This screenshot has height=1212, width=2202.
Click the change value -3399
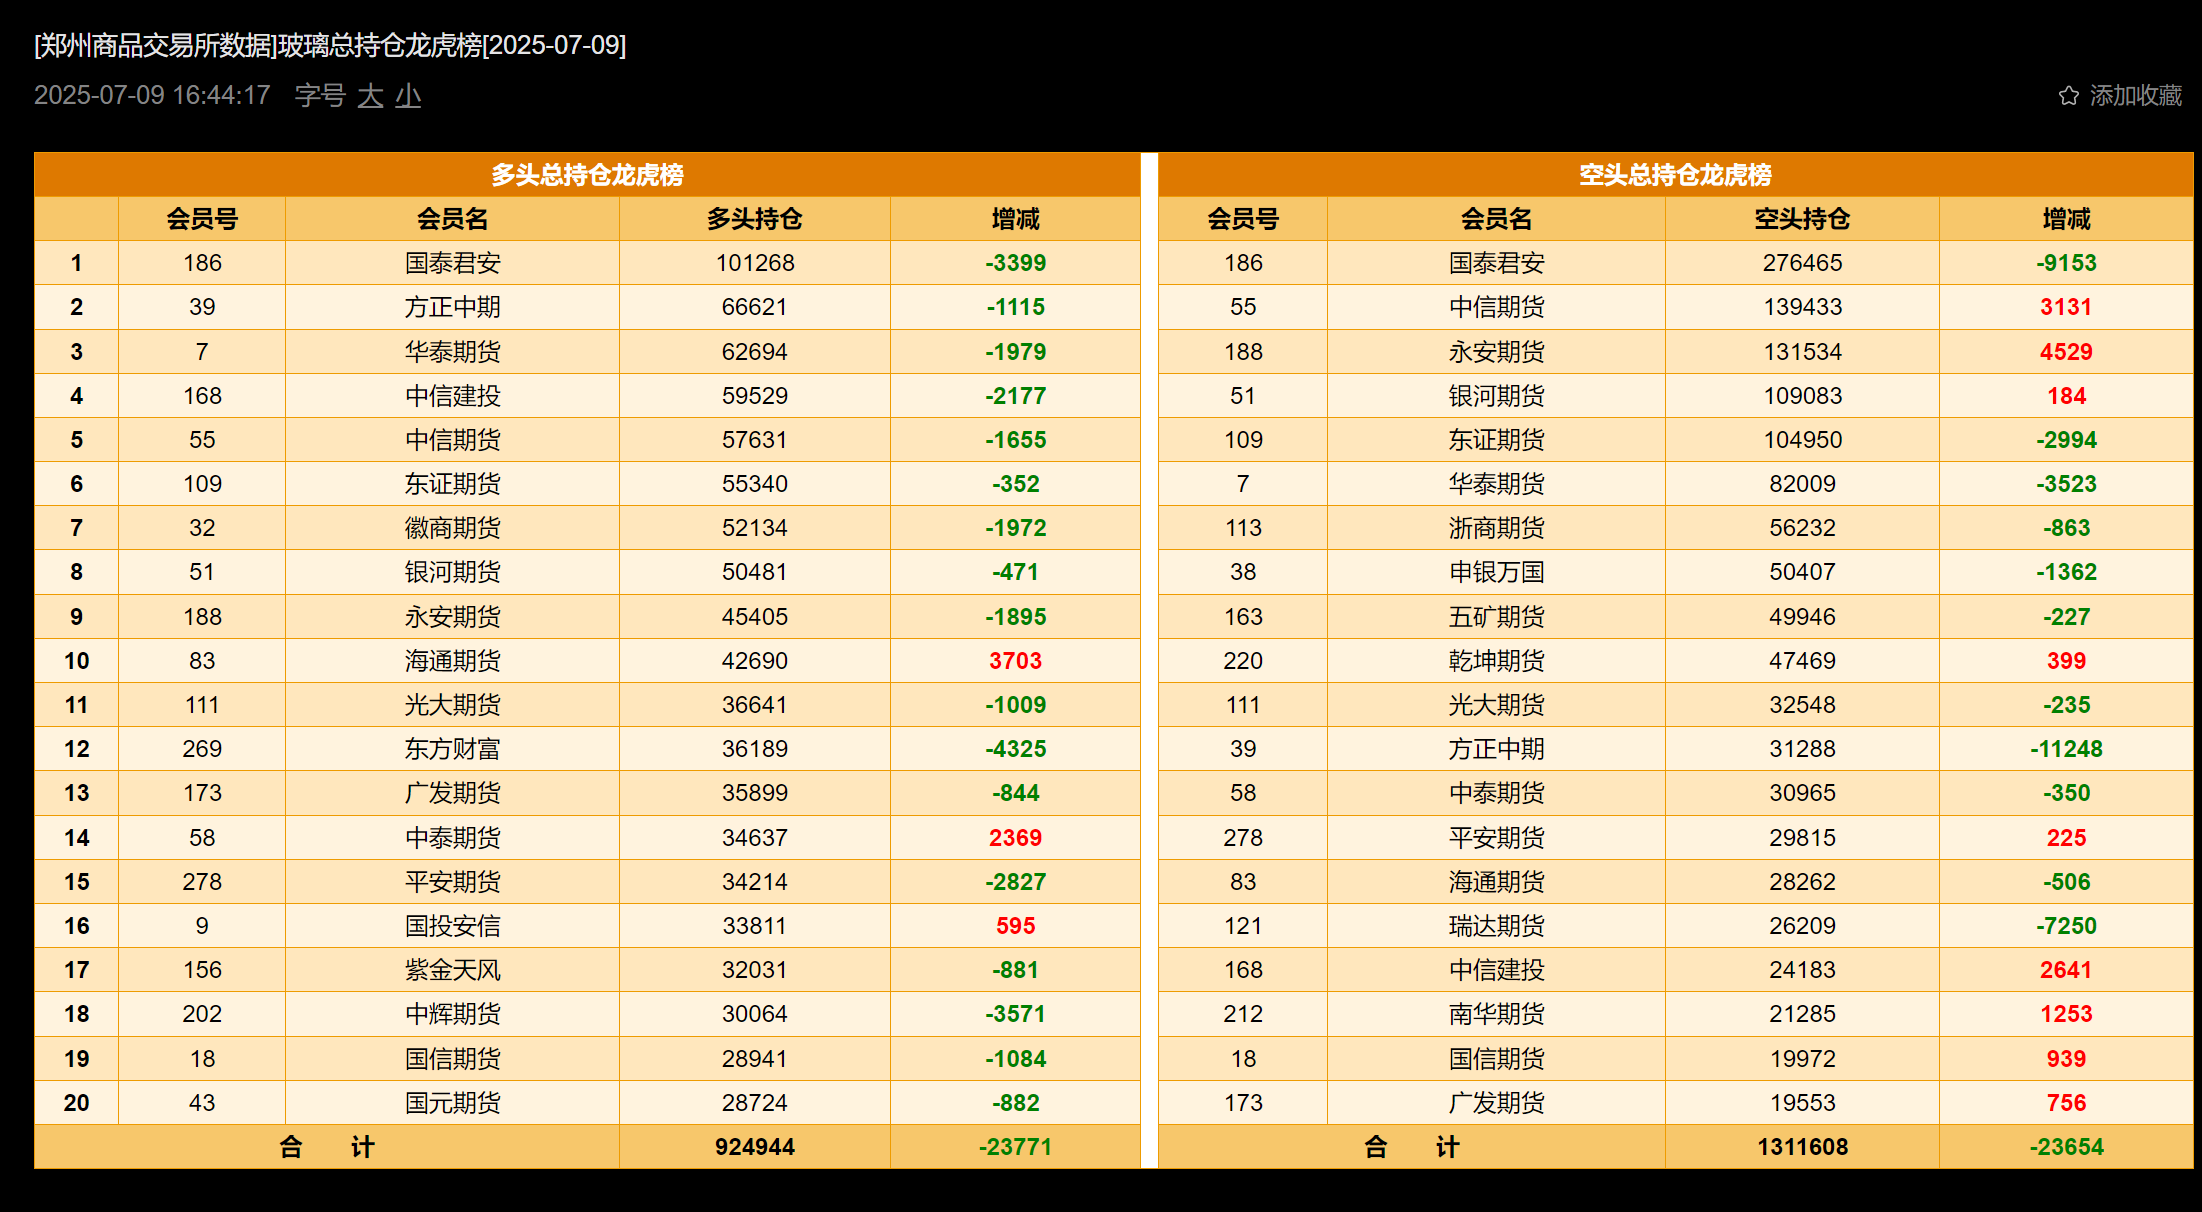click(1015, 263)
